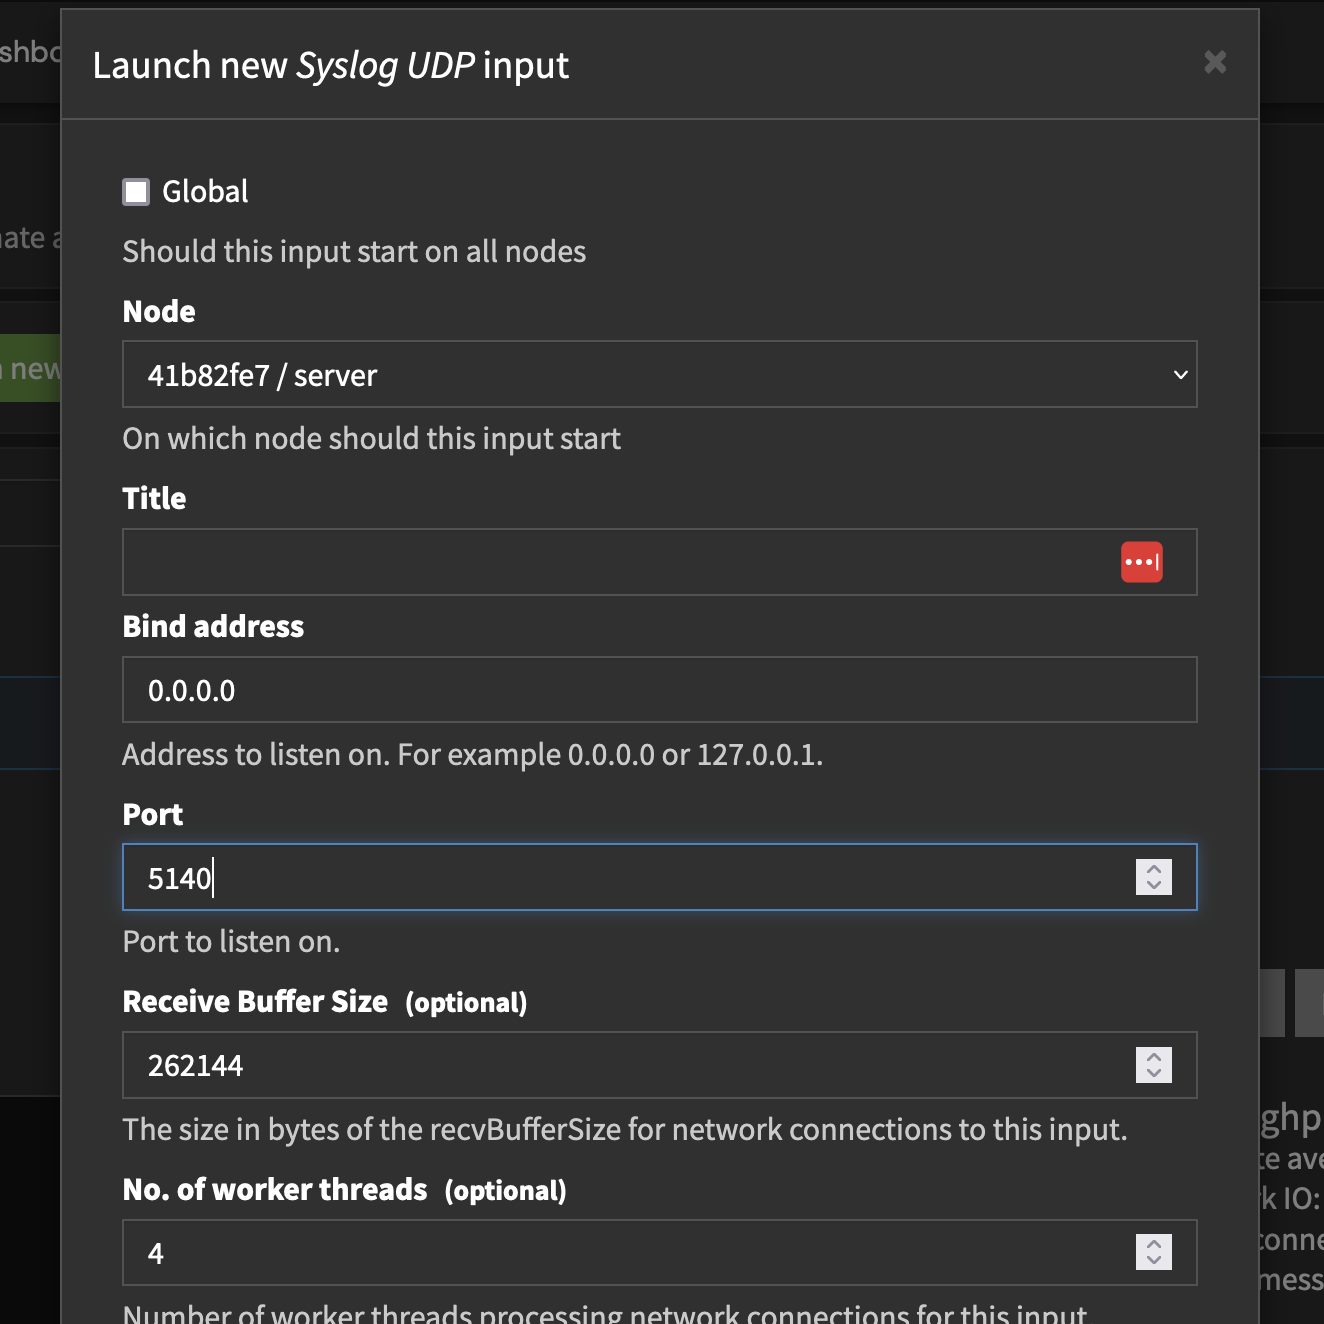Raise worker threads count with up arrow
The width and height of the screenshot is (1324, 1324).
tap(1154, 1244)
